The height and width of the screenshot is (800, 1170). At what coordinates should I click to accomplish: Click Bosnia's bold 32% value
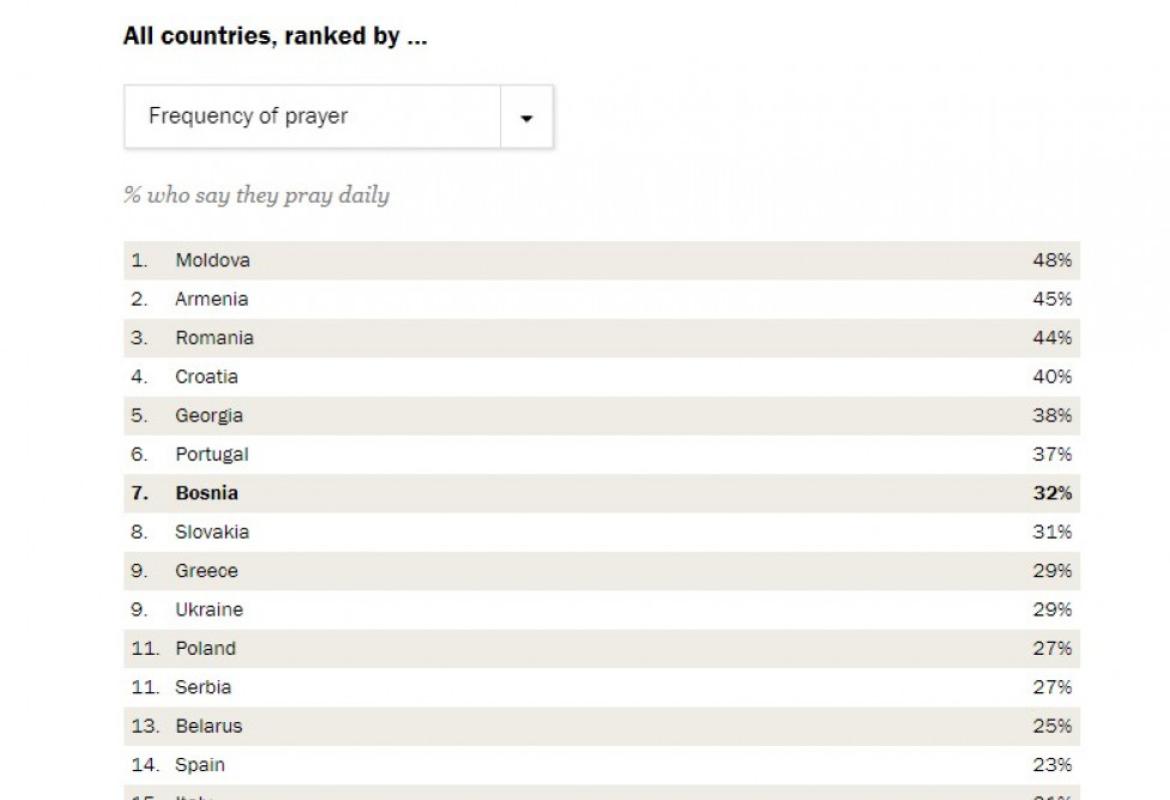(x=1052, y=493)
